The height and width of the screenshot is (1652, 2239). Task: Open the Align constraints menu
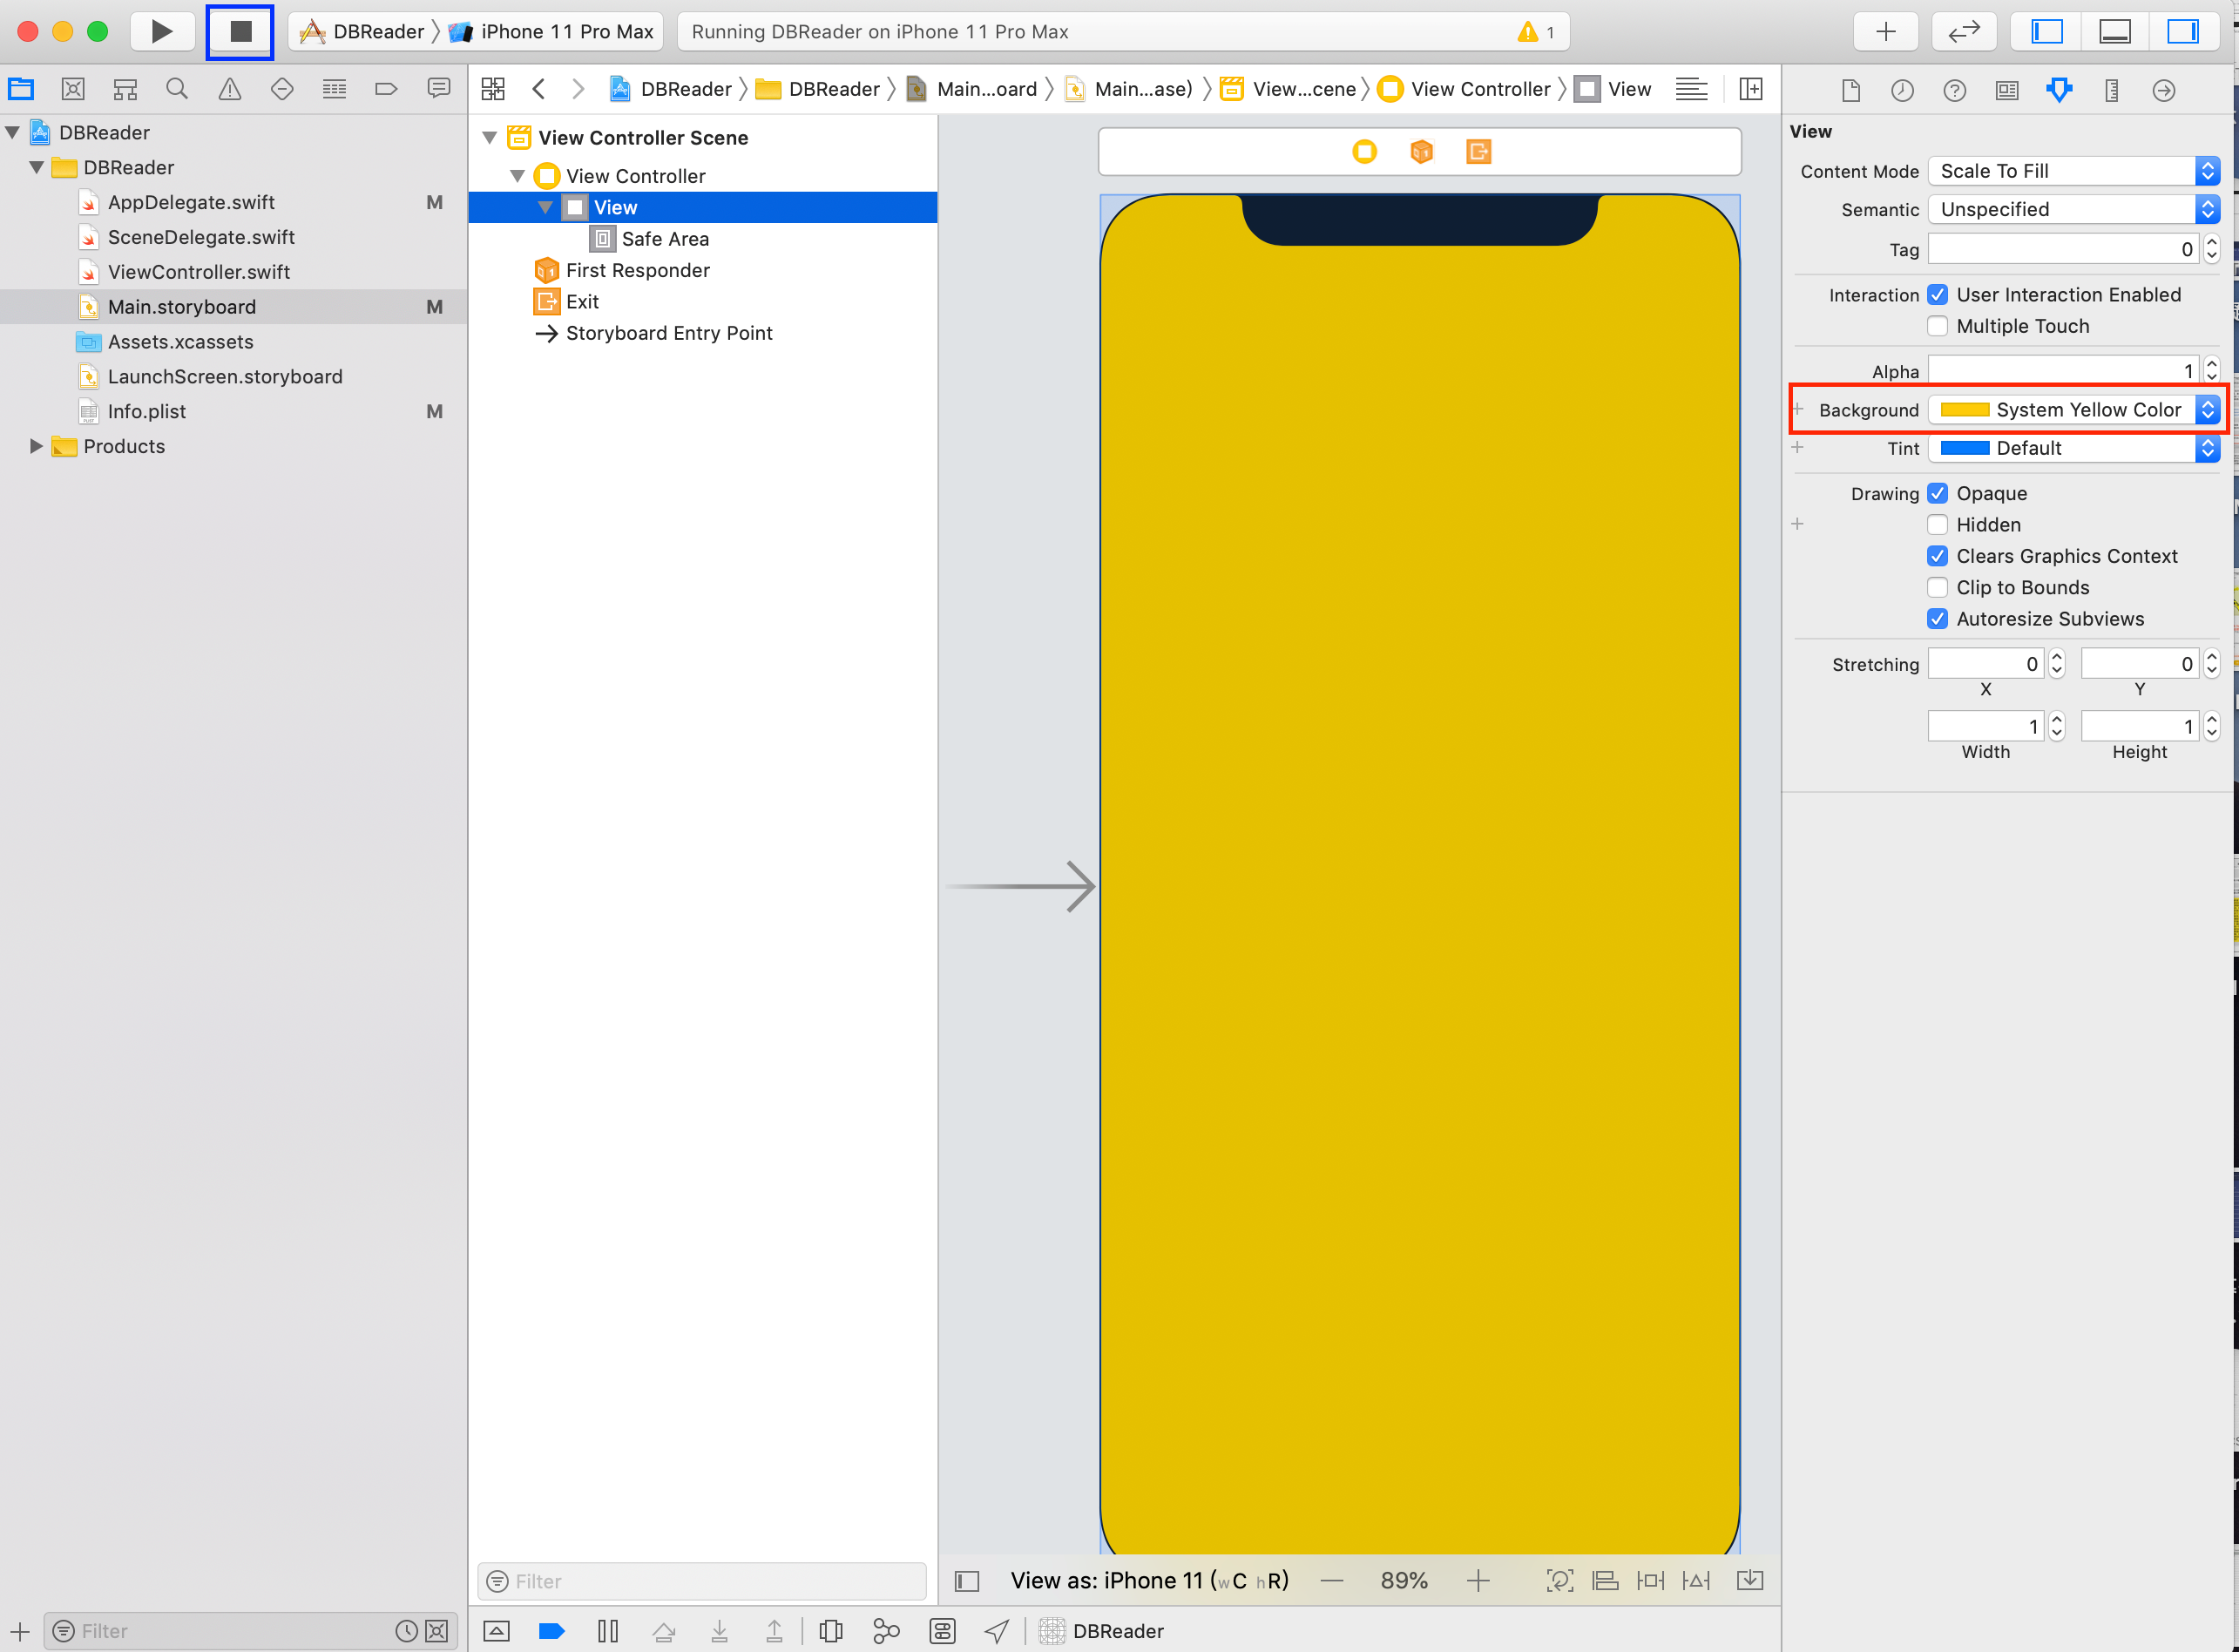pos(1605,1581)
